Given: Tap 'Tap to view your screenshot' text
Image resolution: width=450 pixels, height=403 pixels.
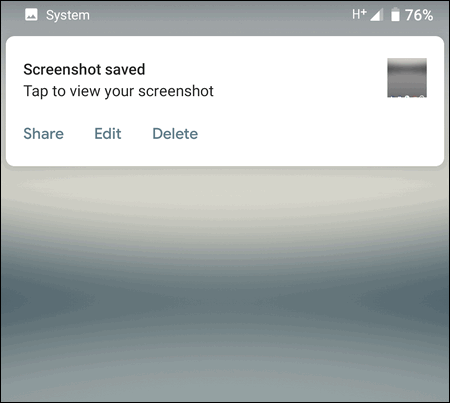Looking at the screenshot, I should [118, 91].
